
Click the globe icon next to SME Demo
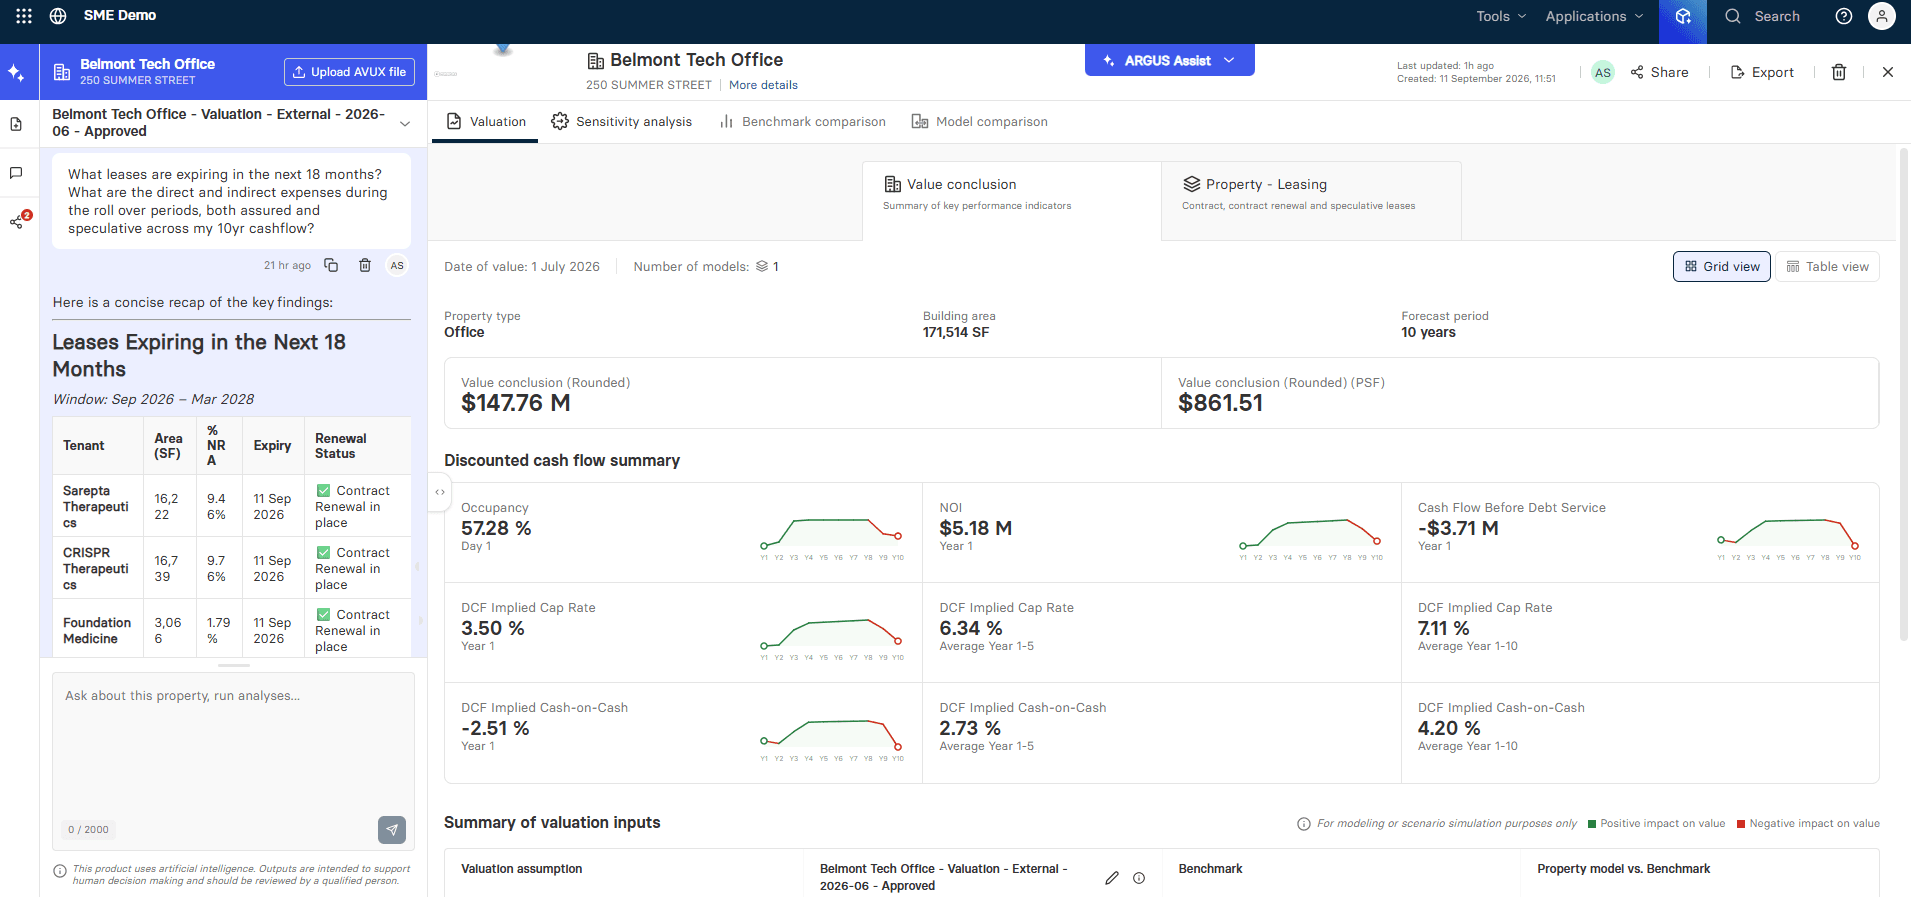coord(58,16)
